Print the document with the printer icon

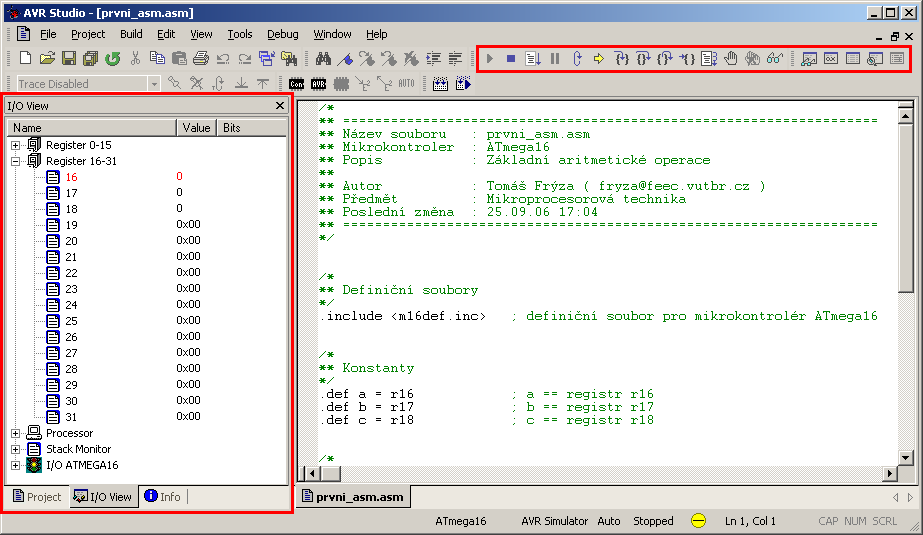click(201, 58)
